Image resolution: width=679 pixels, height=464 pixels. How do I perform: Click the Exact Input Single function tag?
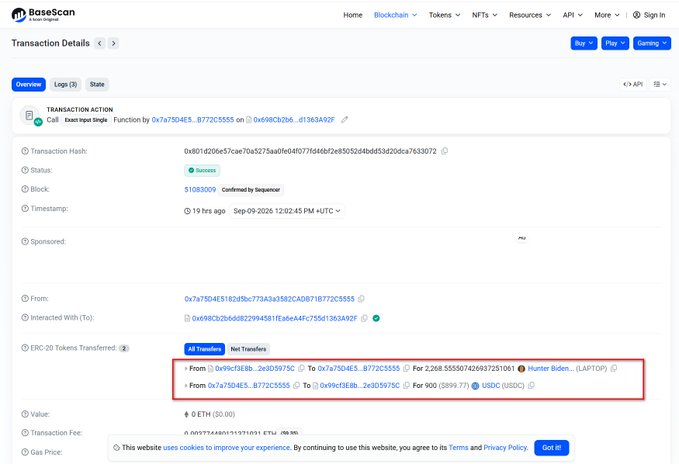(x=86, y=120)
